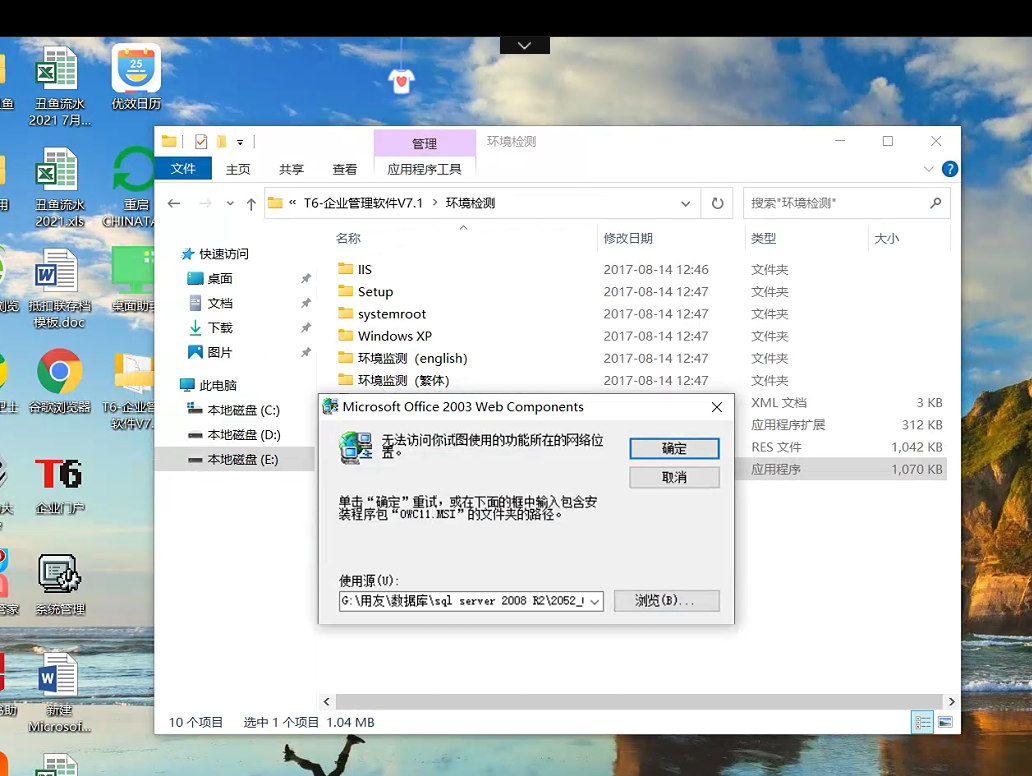Customize quick access toolbar dropdown
1032x776 pixels.
[240, 142]
